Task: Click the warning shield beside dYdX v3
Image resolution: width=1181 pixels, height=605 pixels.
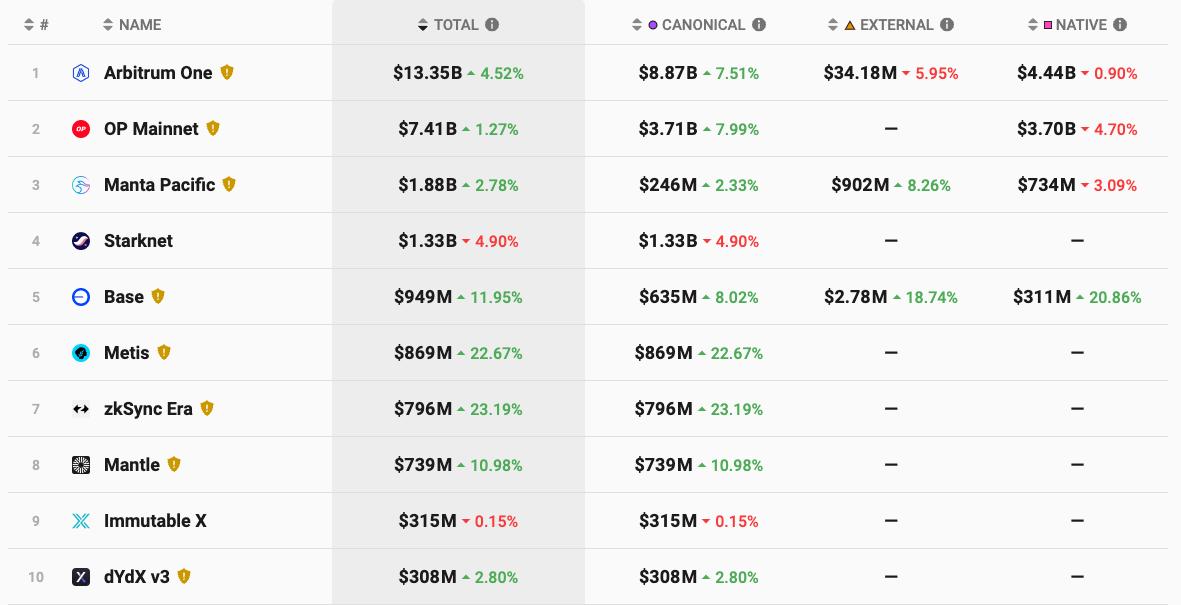Action: click(184, 577)
